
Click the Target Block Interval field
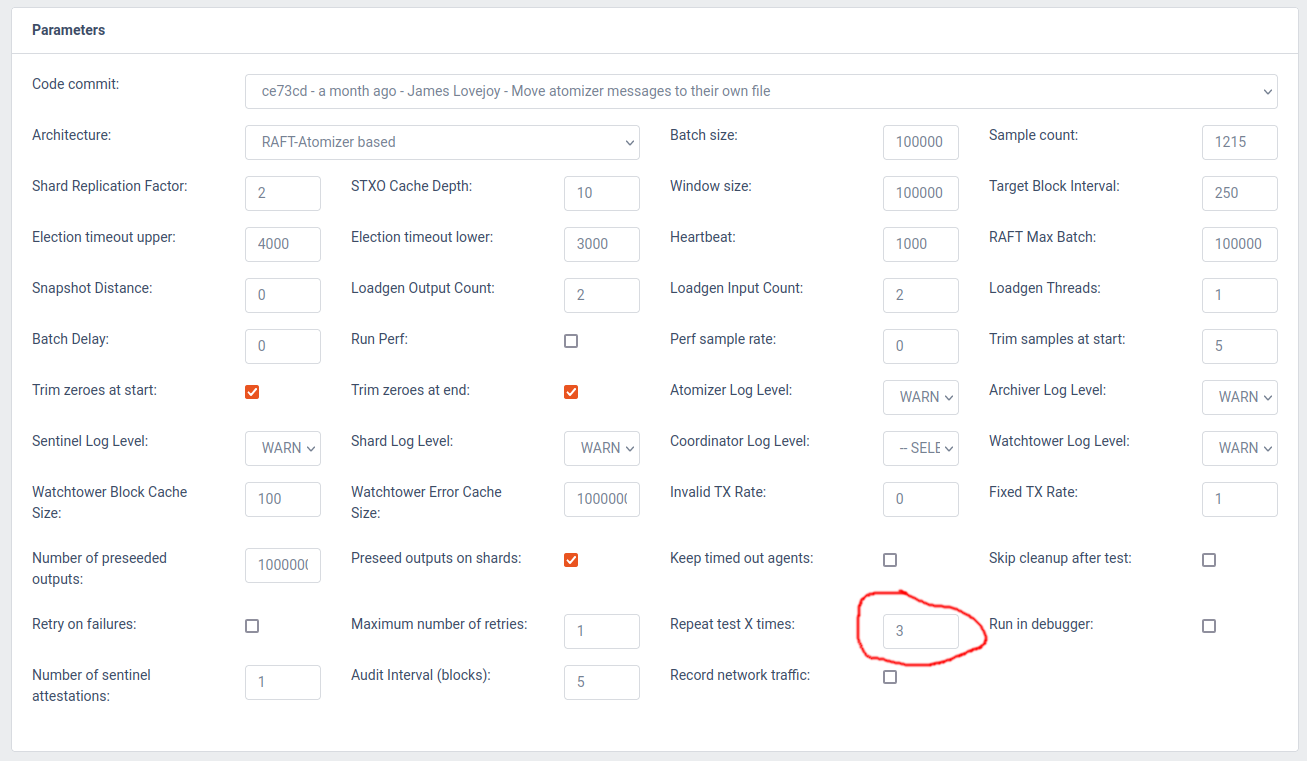pos(1240,193)
